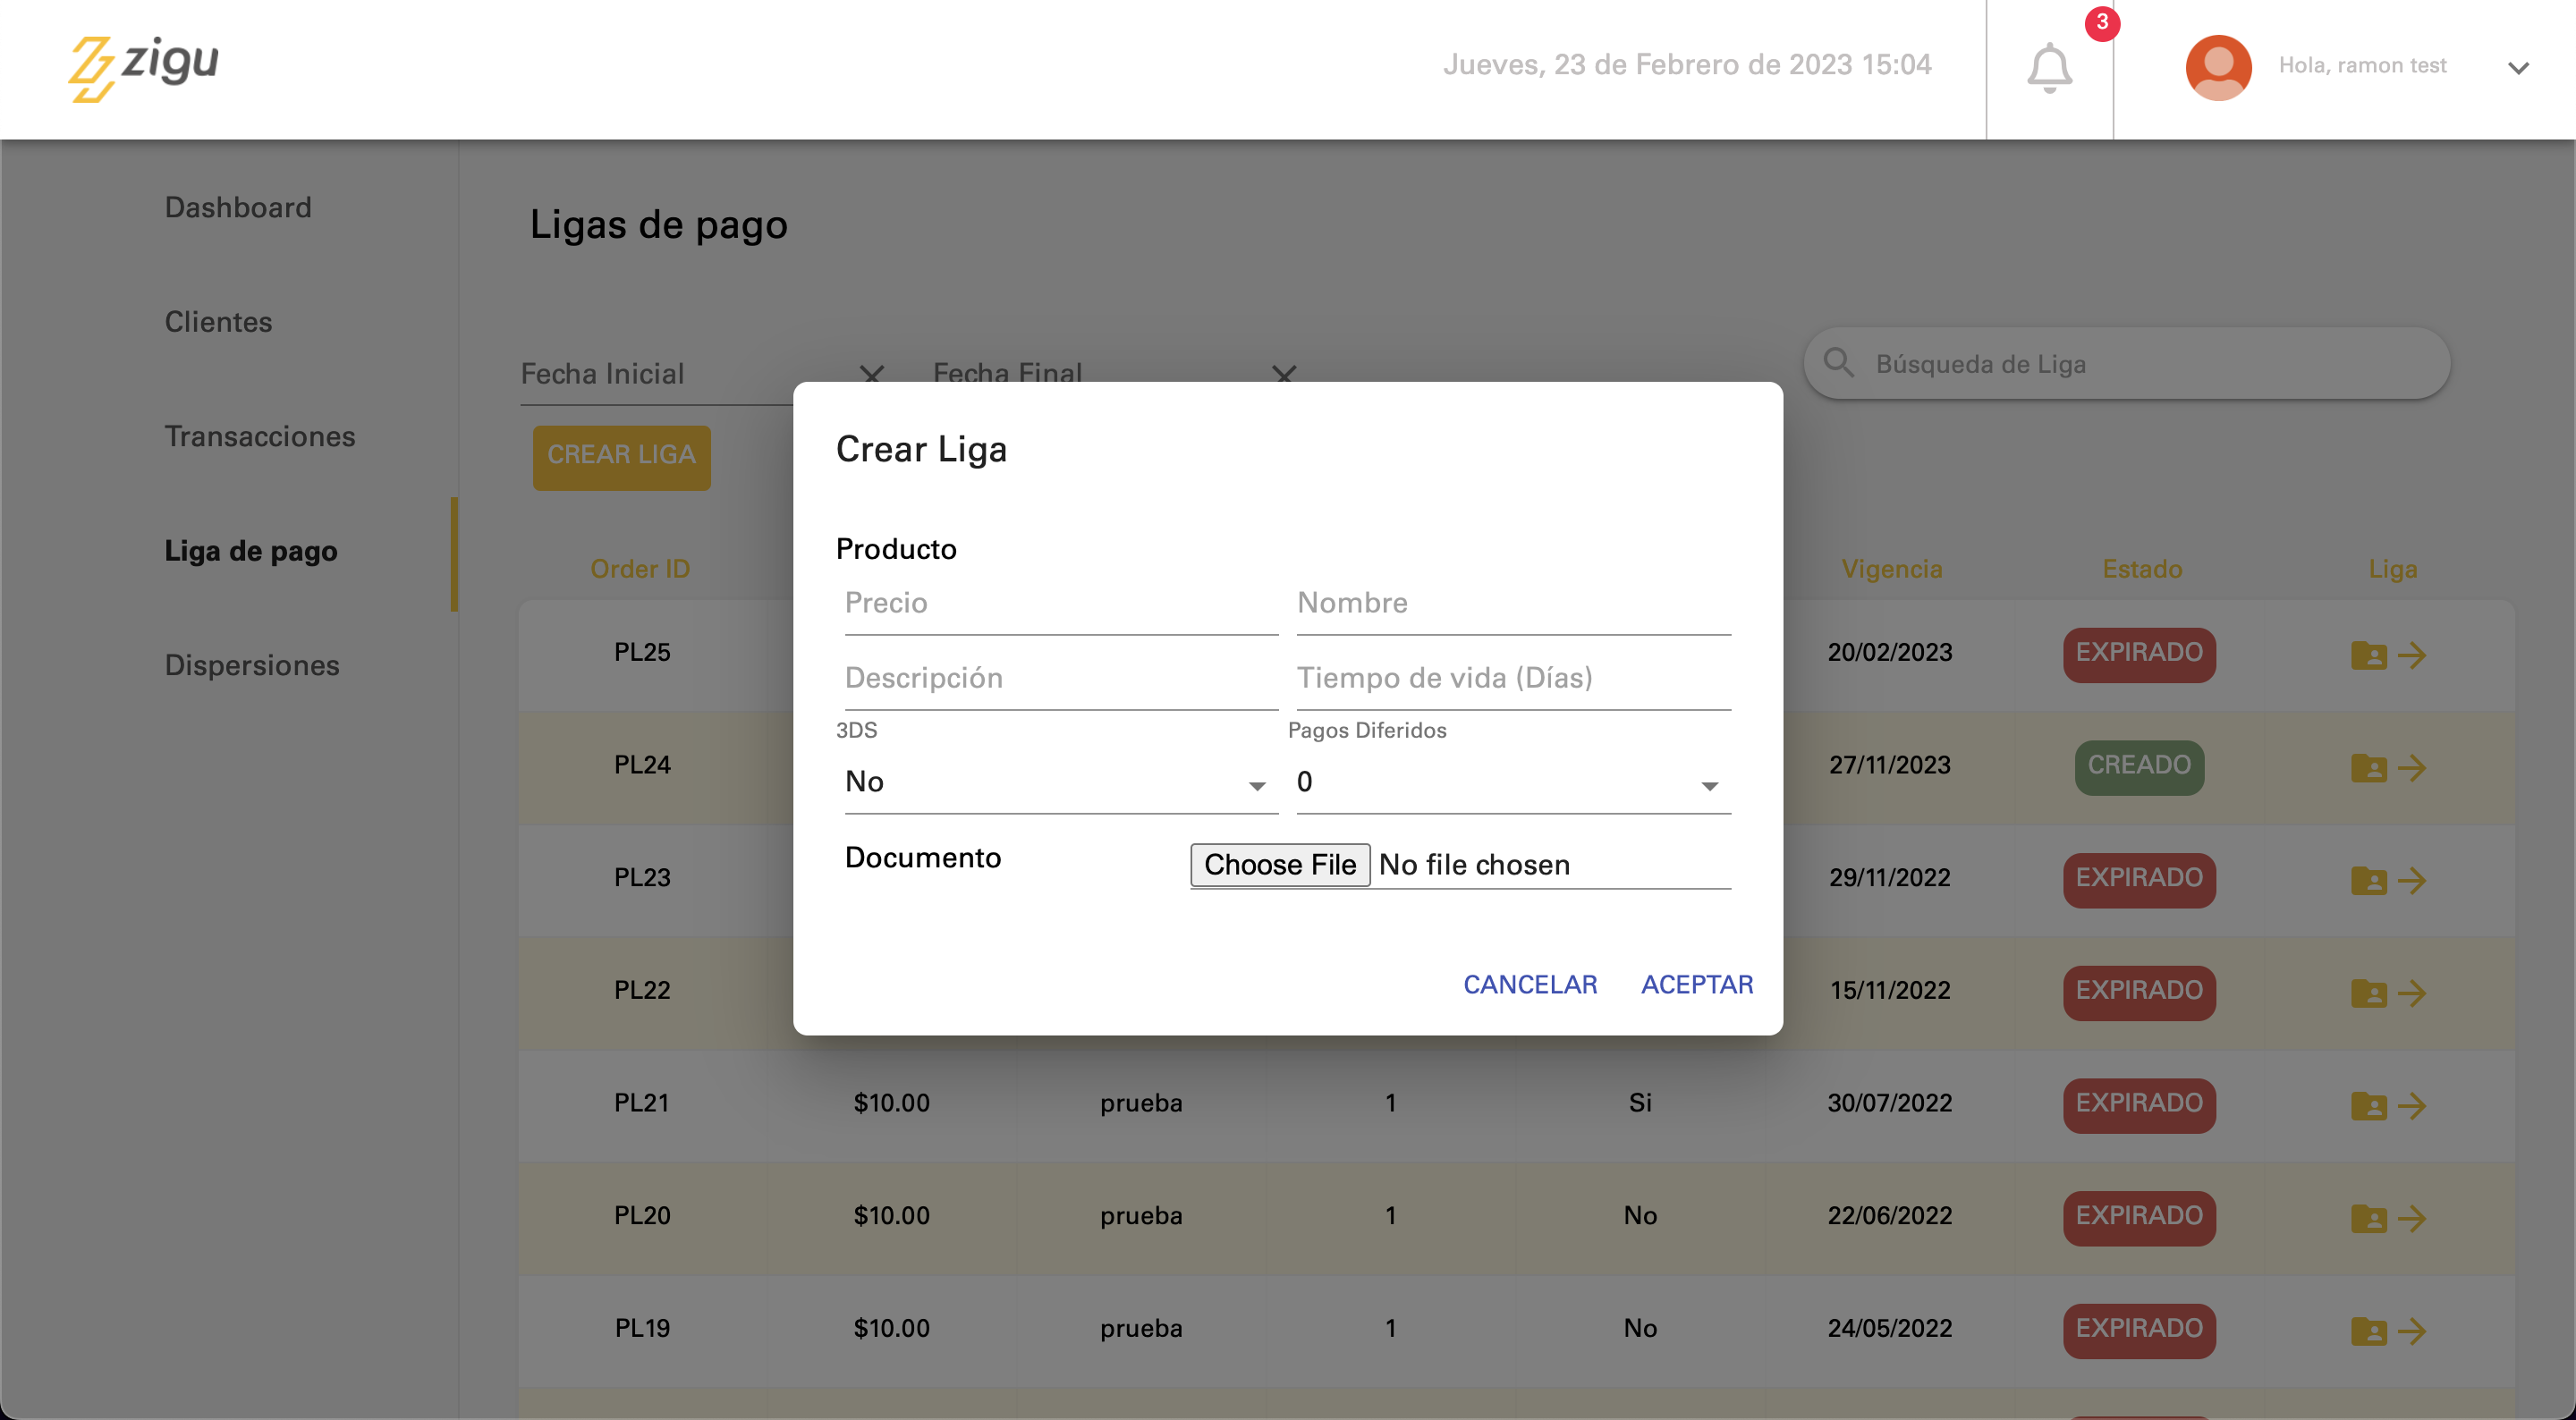This screenshot has height=1420, width=2576.
Task: Click the Vigencia column header
Action: click(1891, 568)
